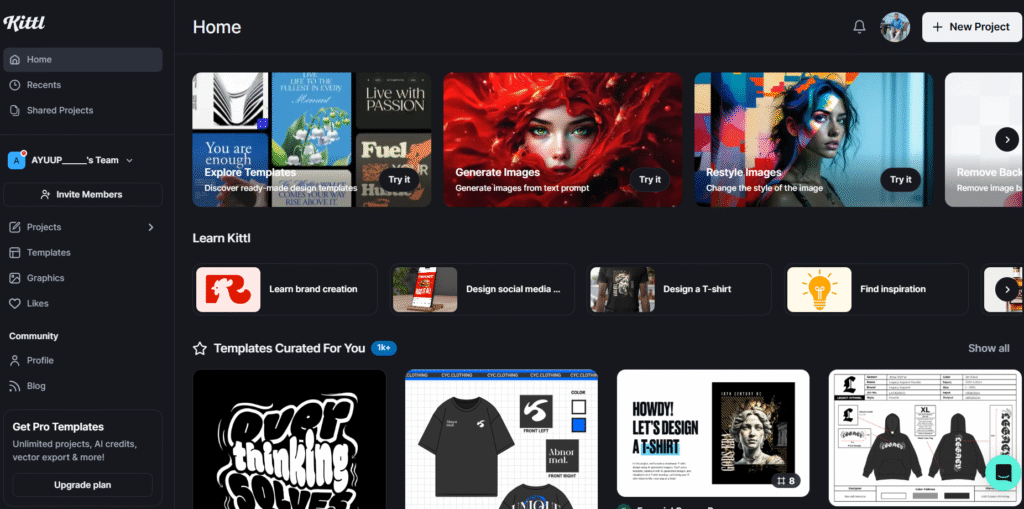
Task: Click the Get Pro Templates heading
Action: (58, 427)
